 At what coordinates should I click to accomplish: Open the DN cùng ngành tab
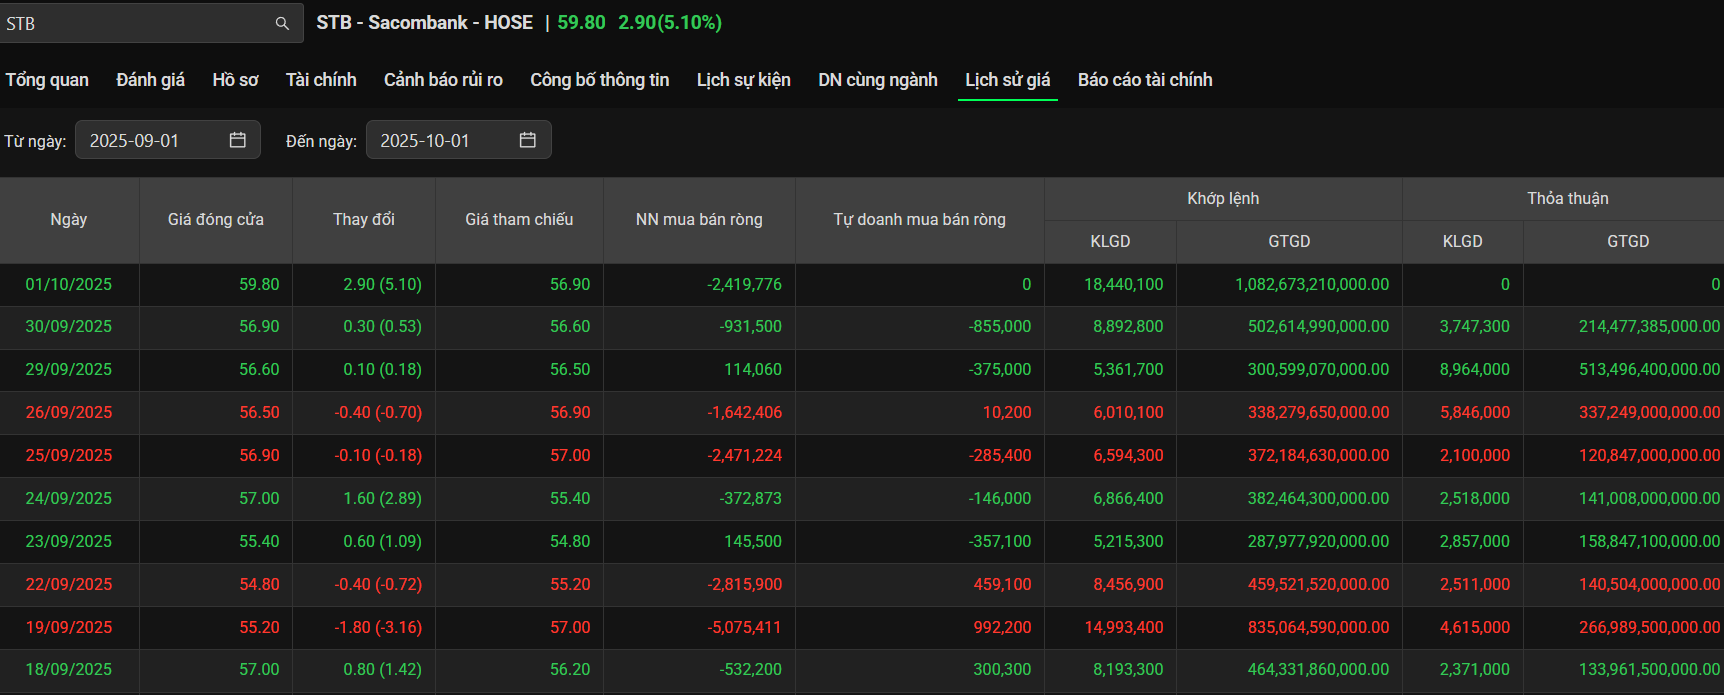click(x=877, y=80)
